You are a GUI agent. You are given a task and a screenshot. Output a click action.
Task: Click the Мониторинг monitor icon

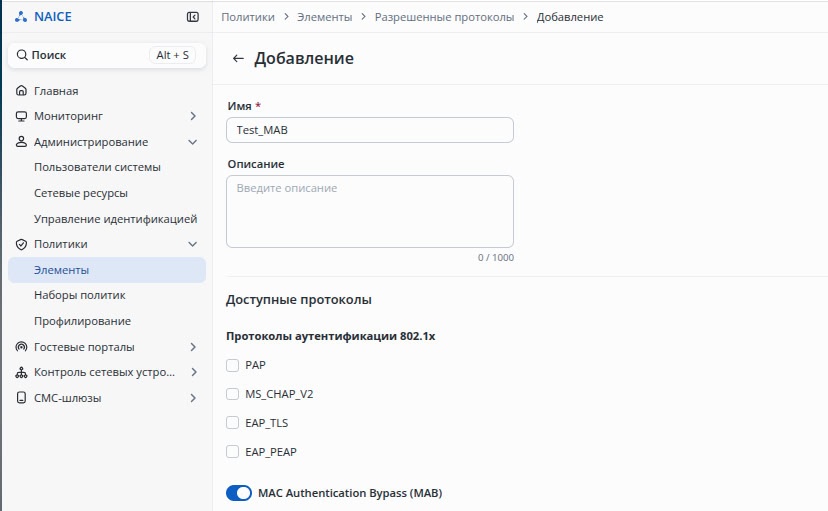(x=22, y=116)
